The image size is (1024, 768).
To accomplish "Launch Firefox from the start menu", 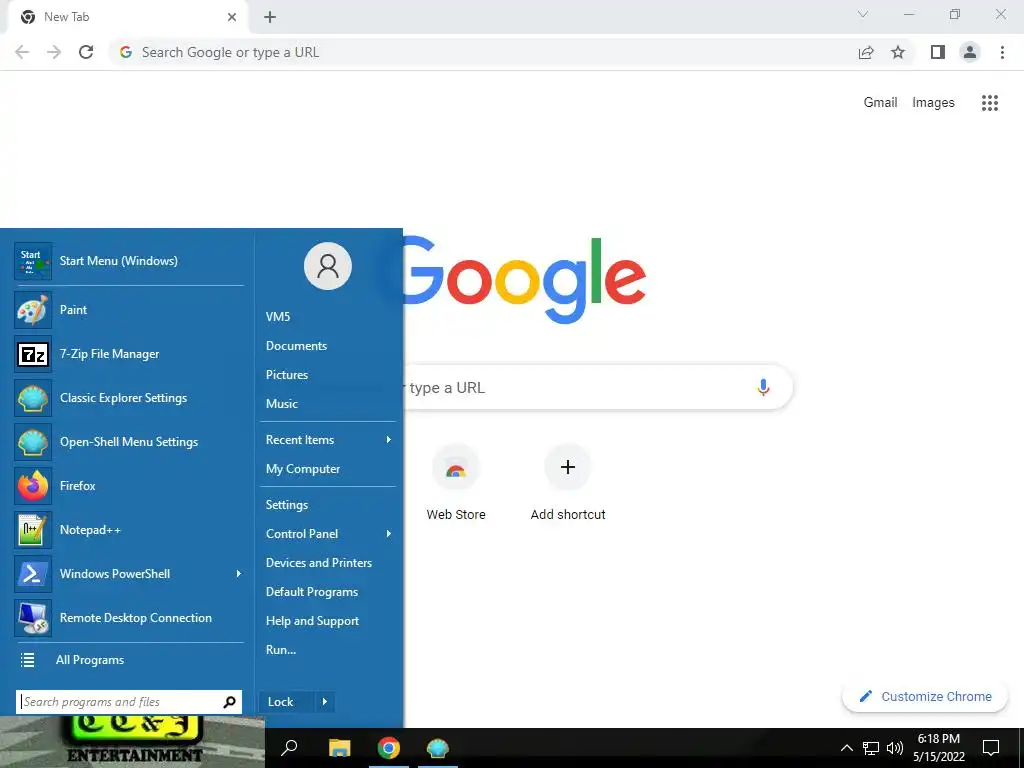I will tap(129, 486).
